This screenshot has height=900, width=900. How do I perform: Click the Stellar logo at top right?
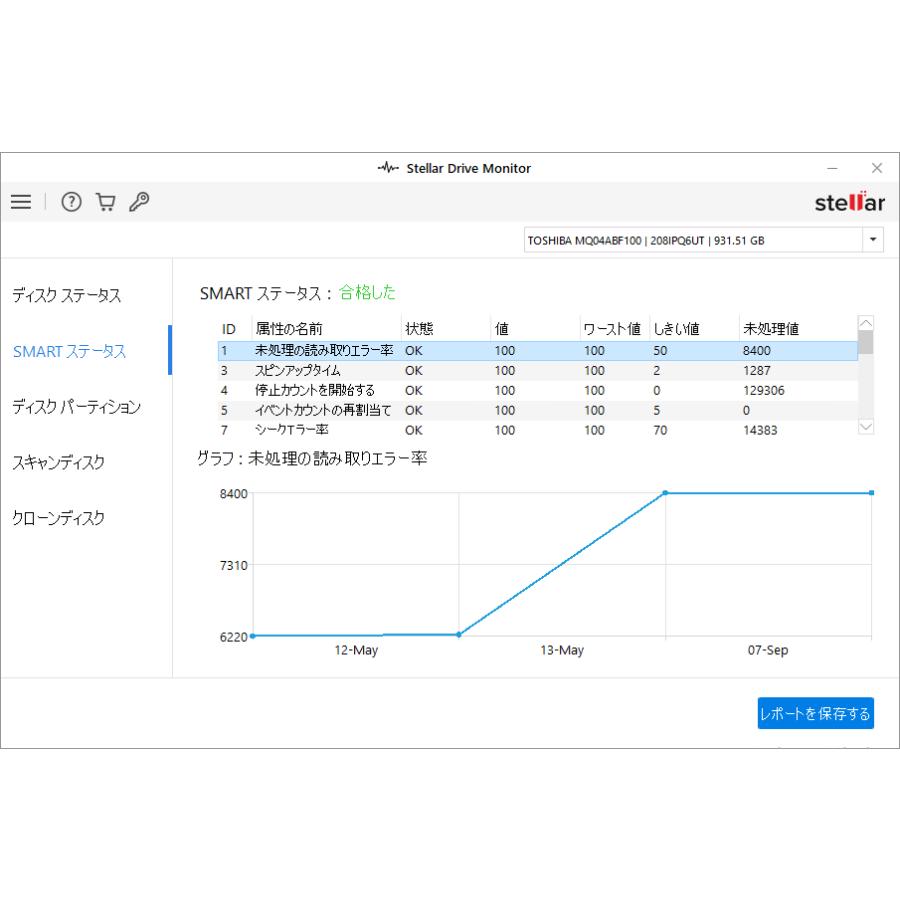click(849, 203)
